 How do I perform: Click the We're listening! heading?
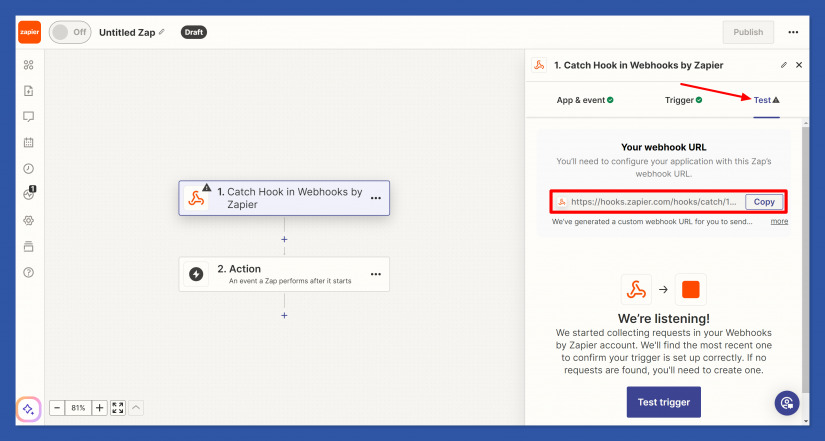pyautogui.click(x=663, y=318)
